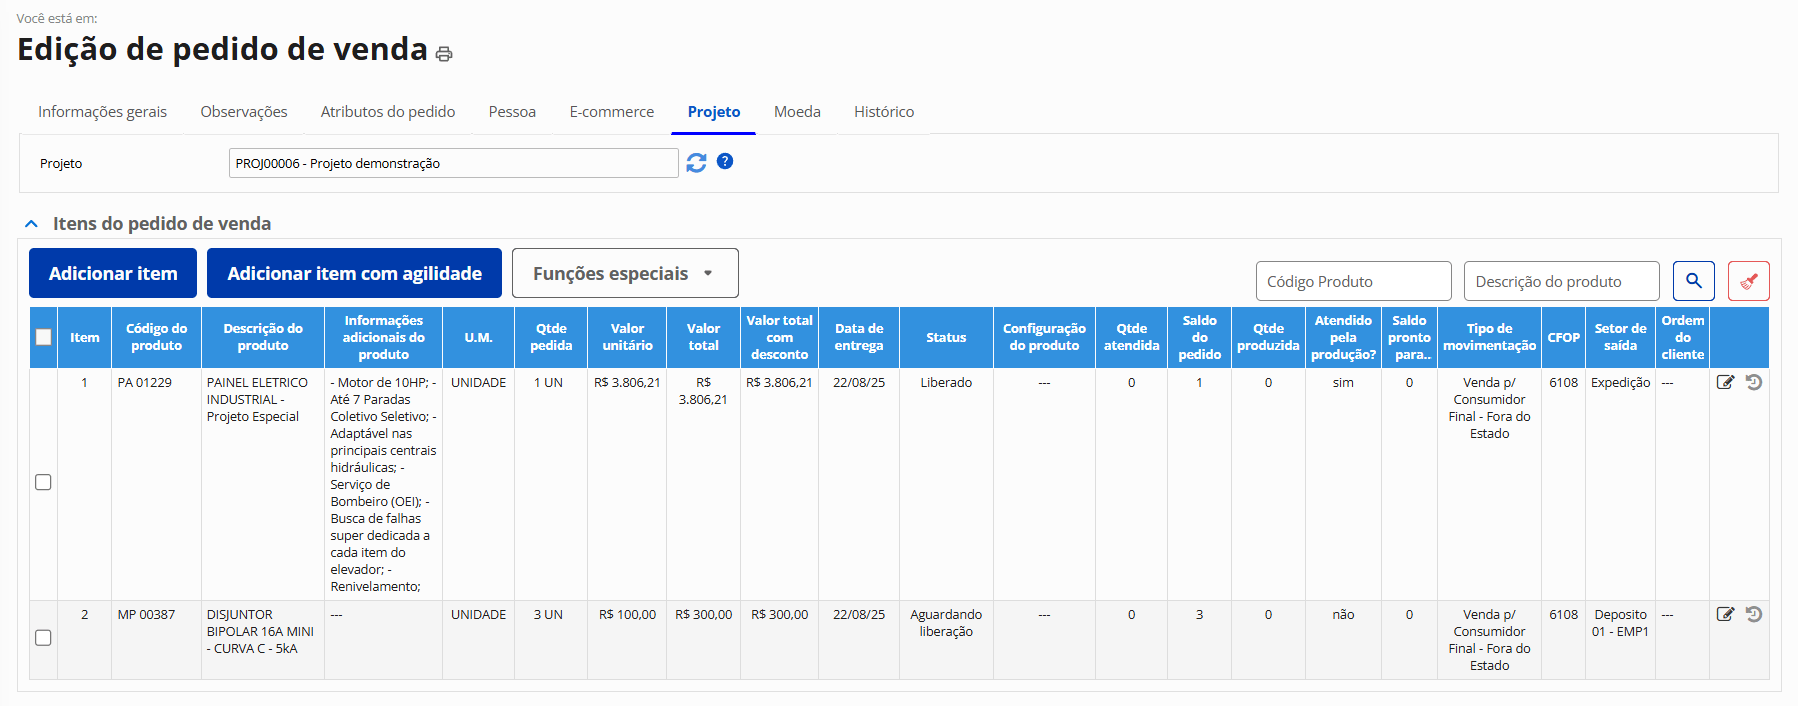
Task: Click the Descrição do produto filter field
Action: pyautogui.click(x=1561, y=281)
